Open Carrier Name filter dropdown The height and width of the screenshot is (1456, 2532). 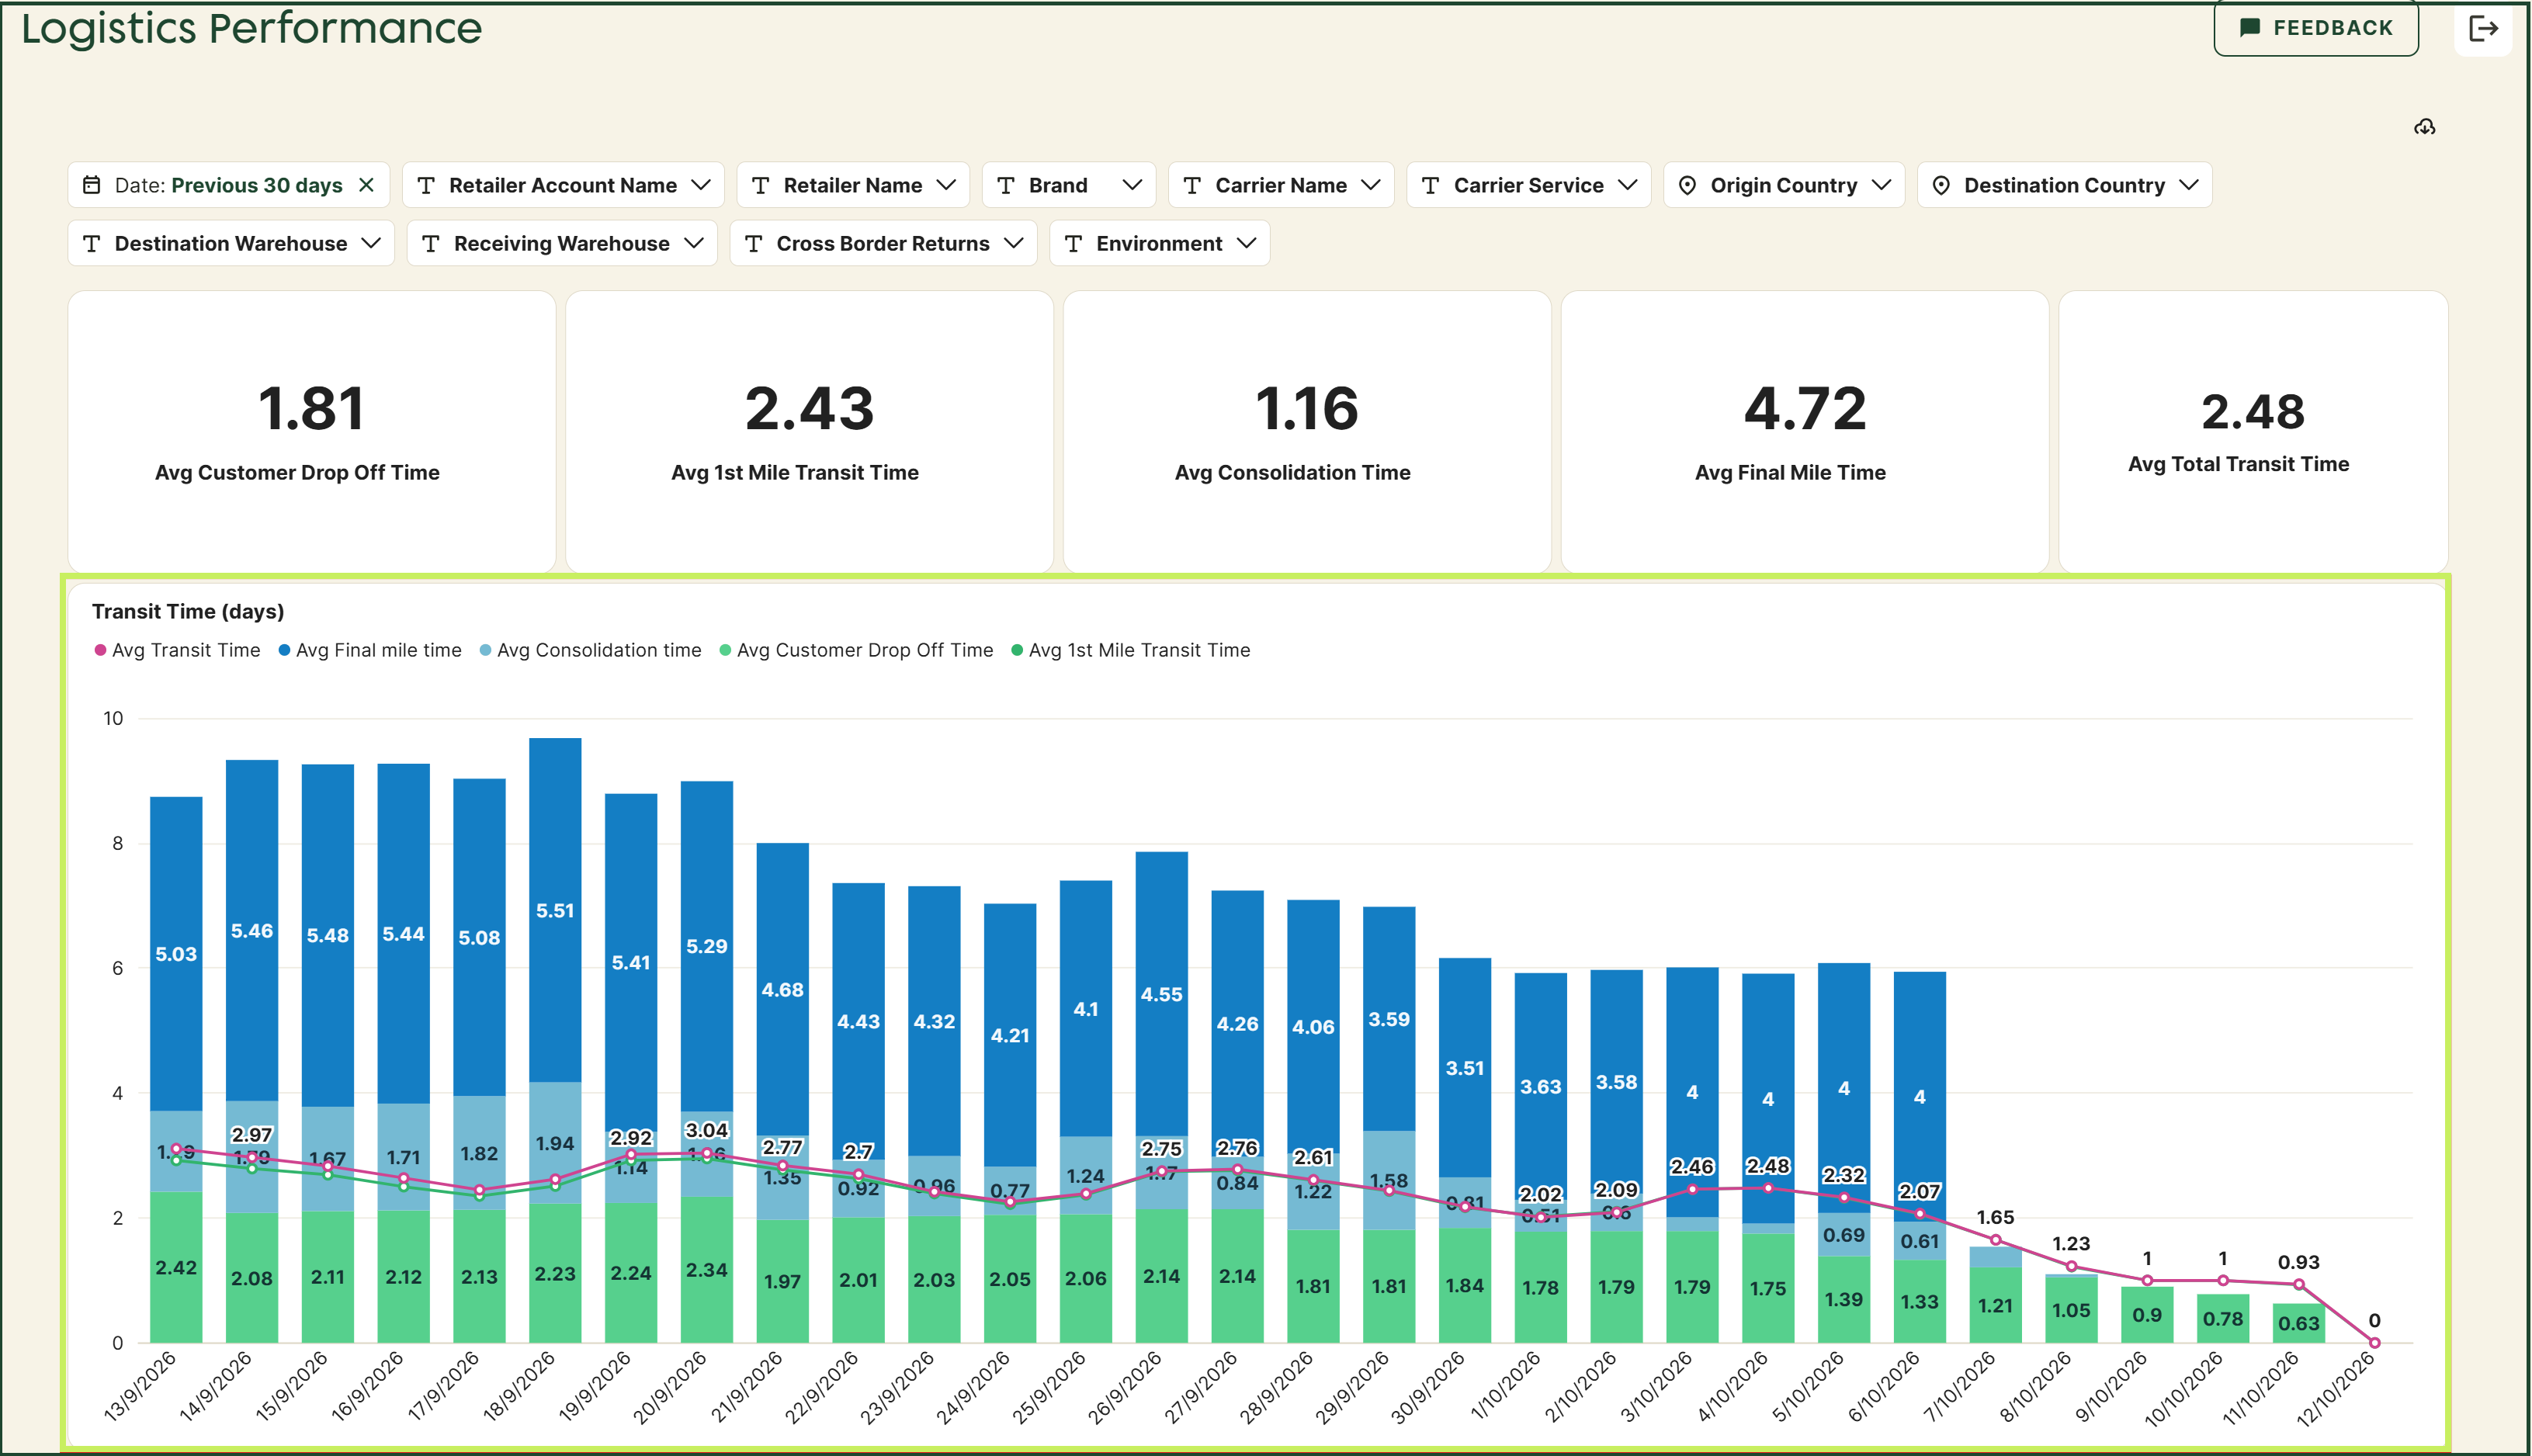[x=1281, y=185]
